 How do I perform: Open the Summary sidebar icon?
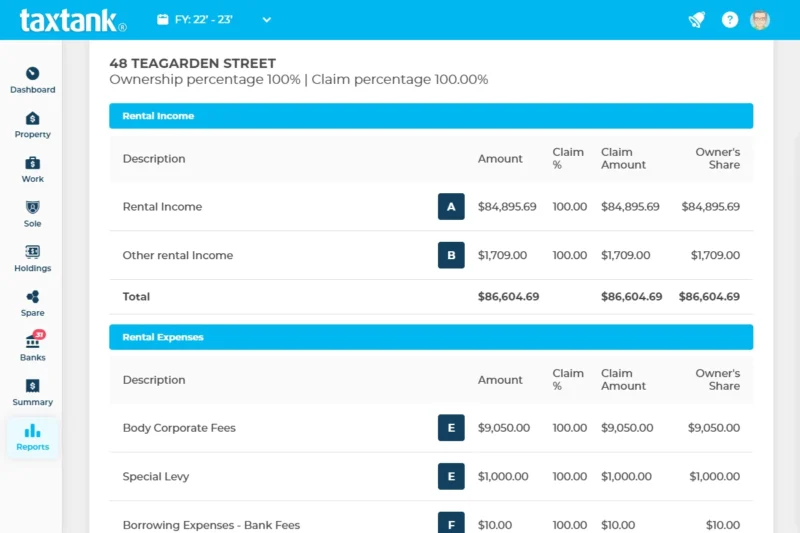tap(33, 386)
